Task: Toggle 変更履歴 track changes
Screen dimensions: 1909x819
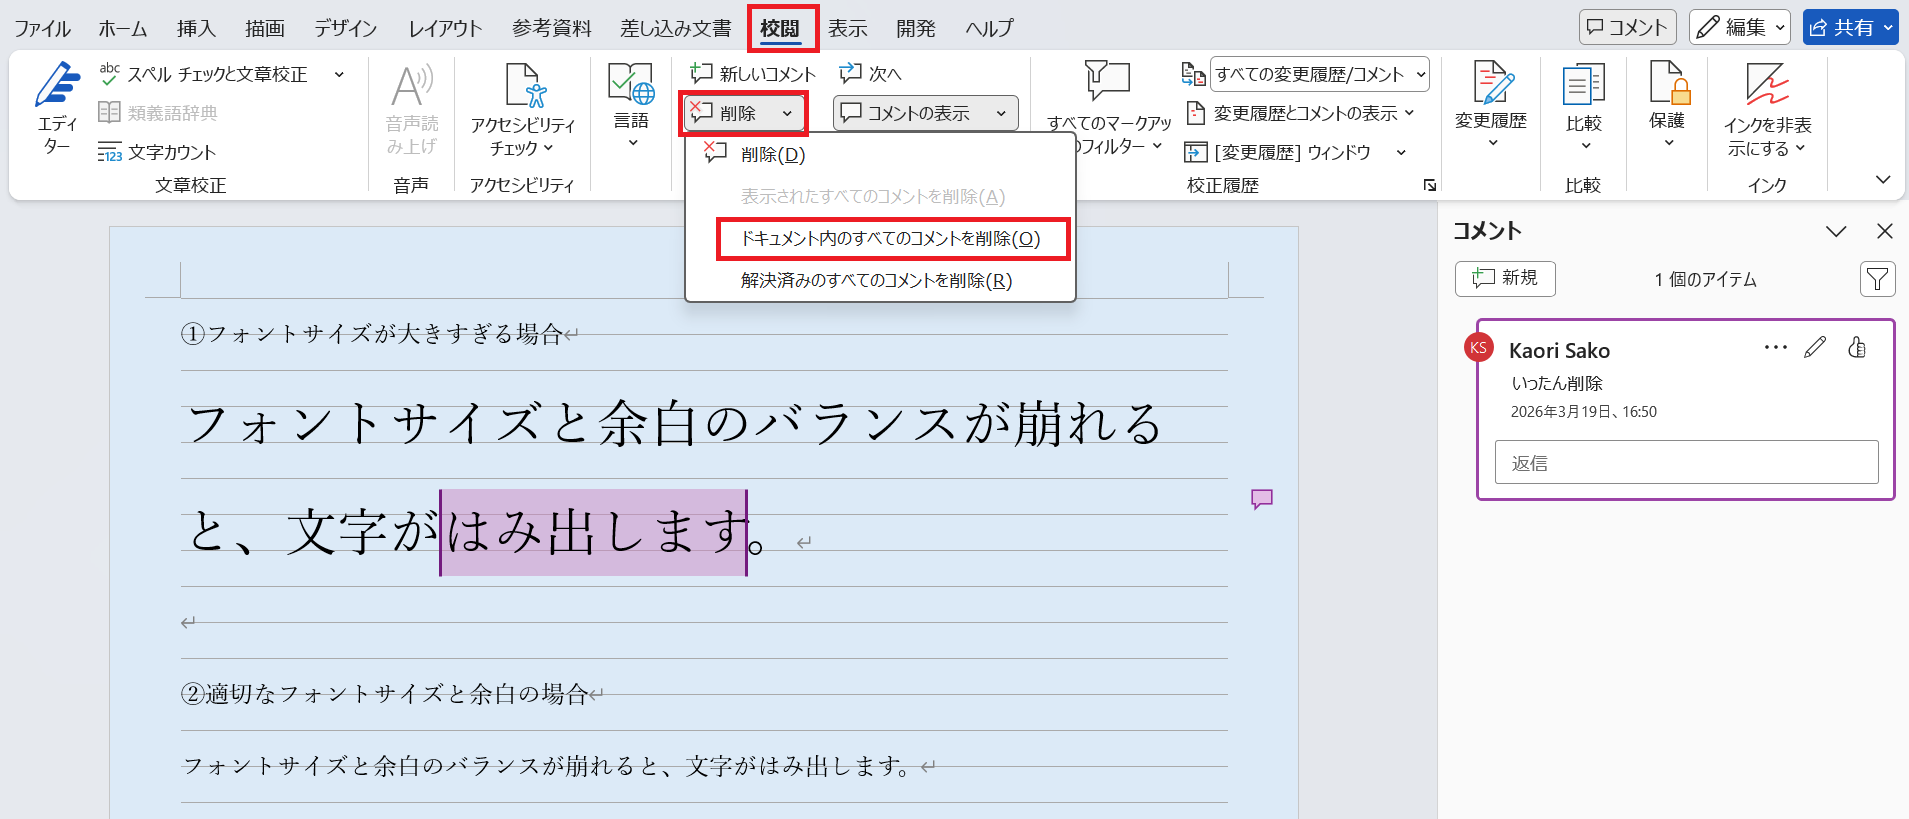Action: [1491, 106]
